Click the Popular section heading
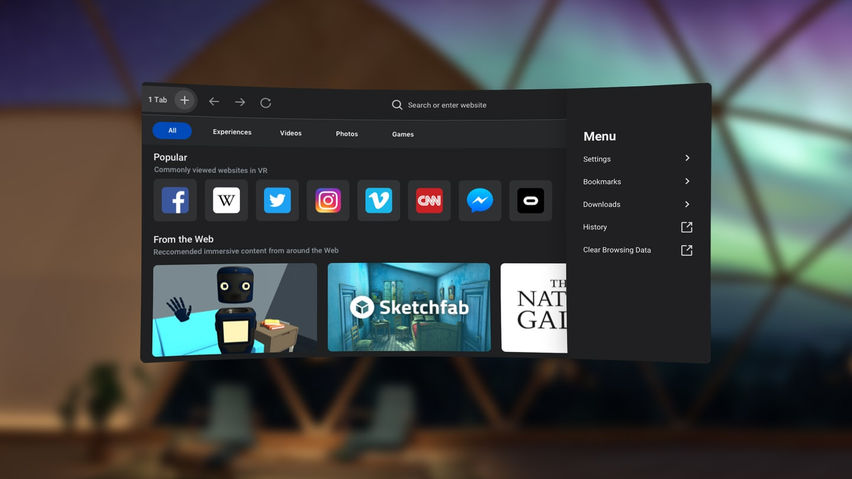 170,157
